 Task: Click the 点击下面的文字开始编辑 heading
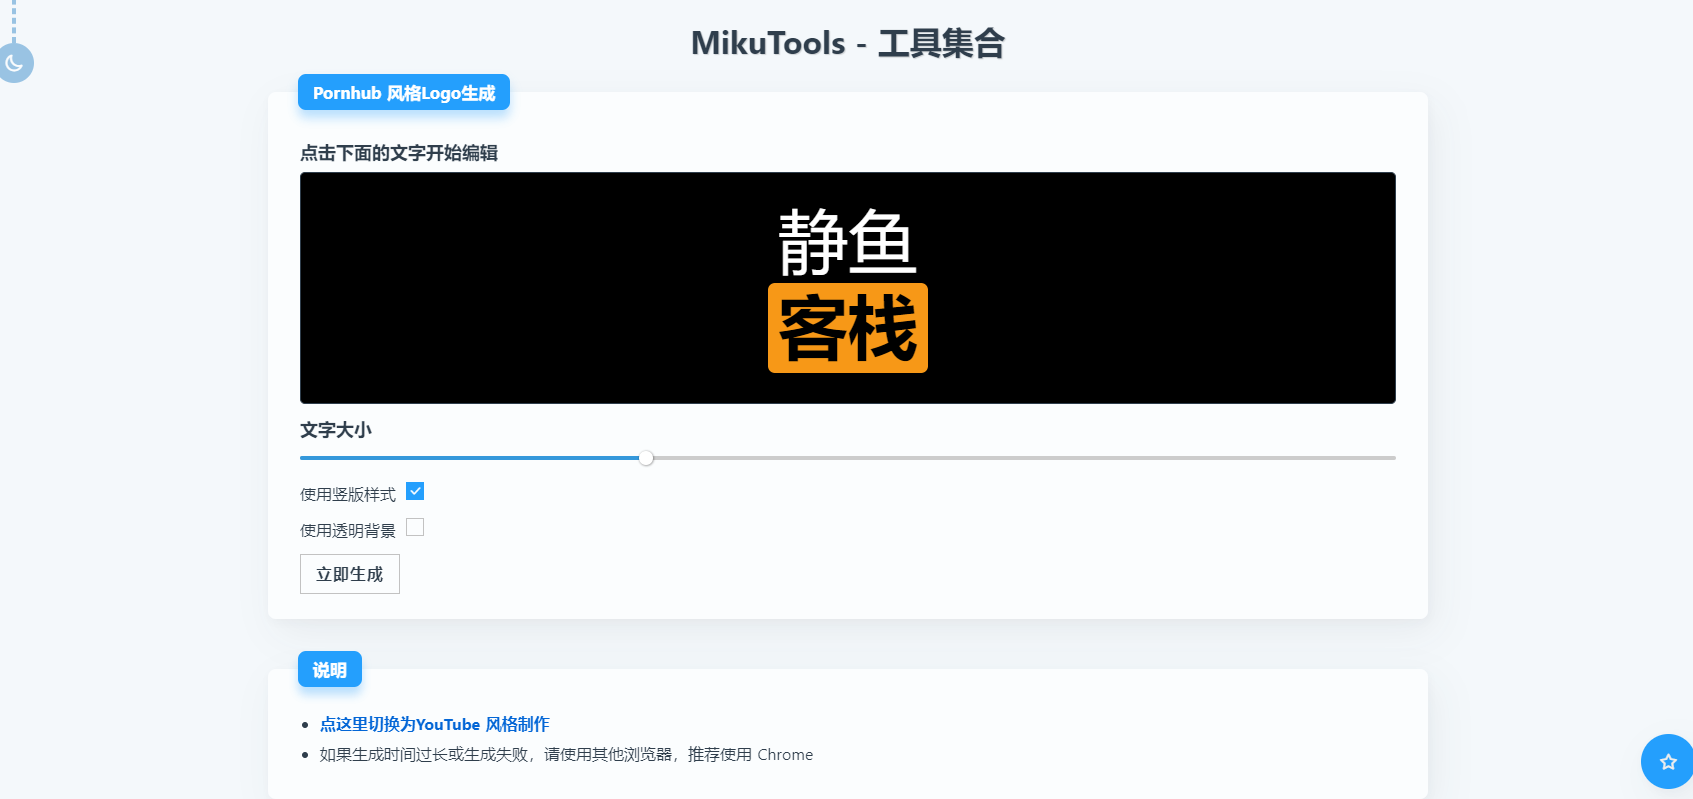pyautogui.click(x=399, y=153)
